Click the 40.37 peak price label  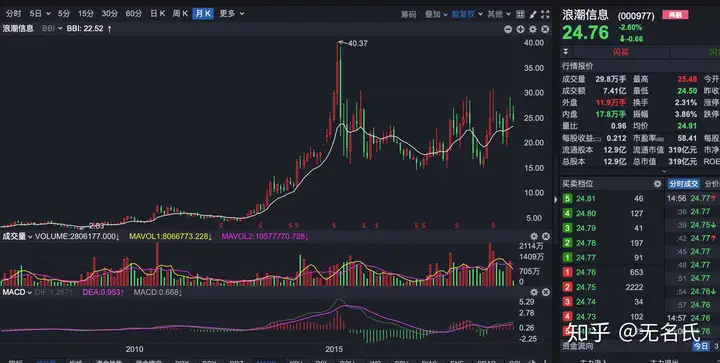point(358,44)
